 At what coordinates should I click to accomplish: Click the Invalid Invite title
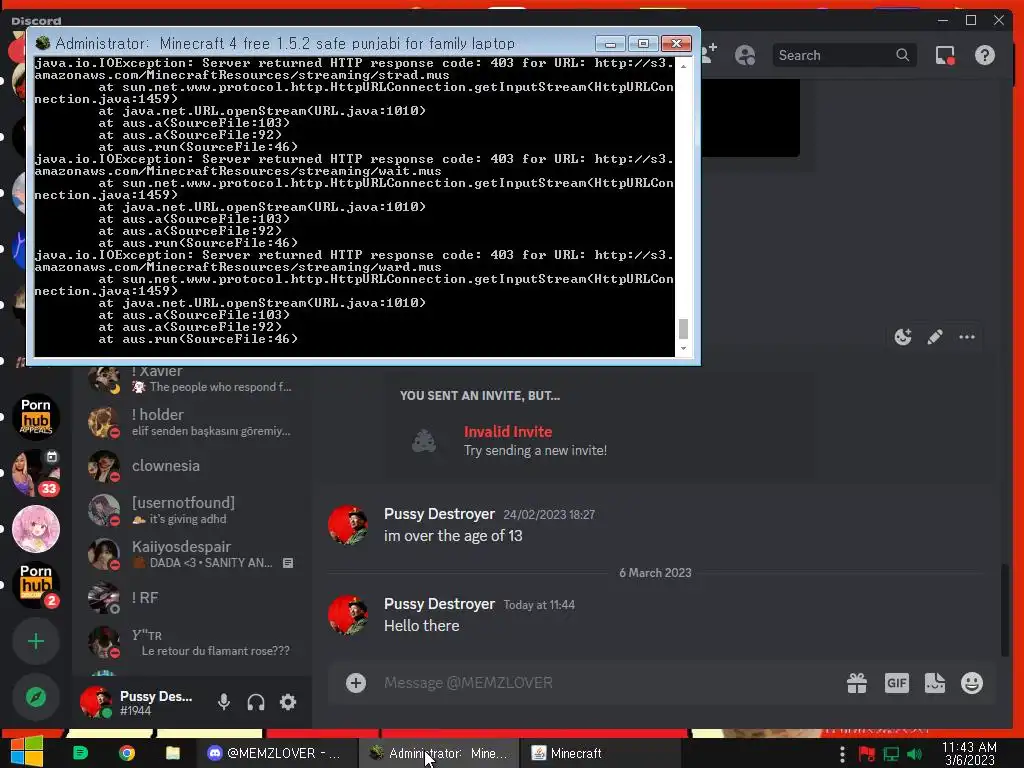pos(508,432)
